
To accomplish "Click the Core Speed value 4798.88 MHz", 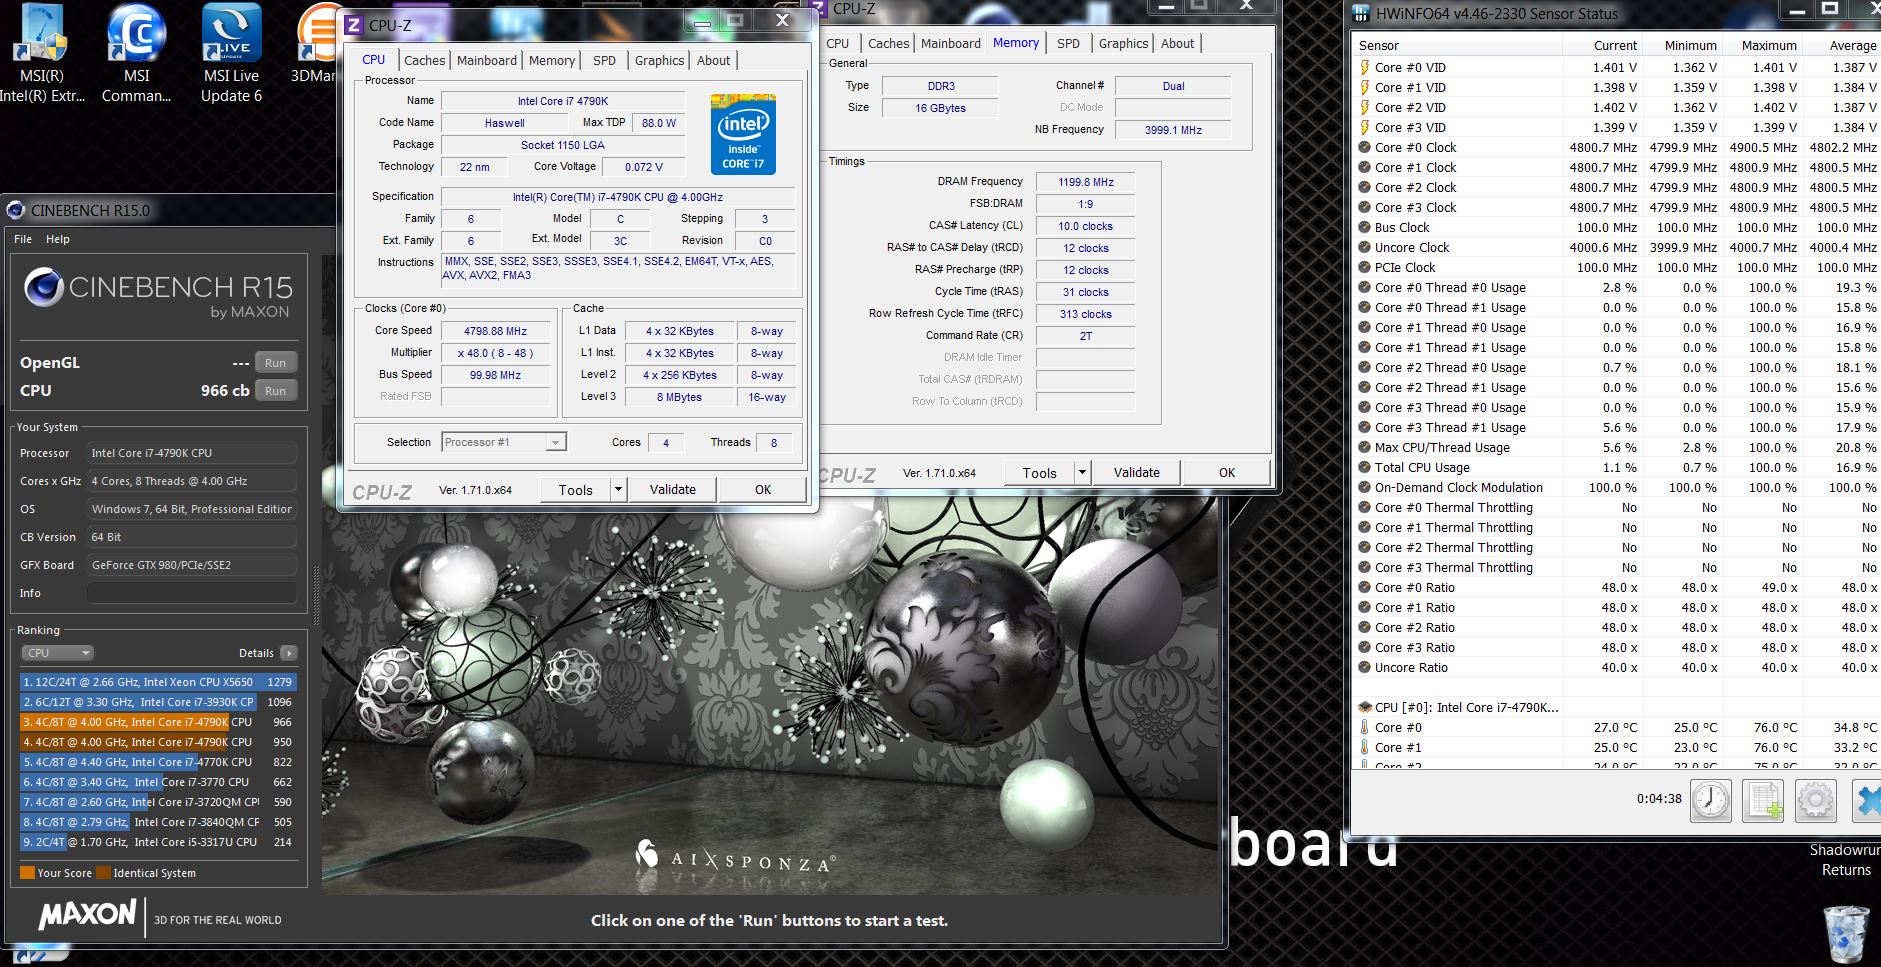I will pos(495,331).
